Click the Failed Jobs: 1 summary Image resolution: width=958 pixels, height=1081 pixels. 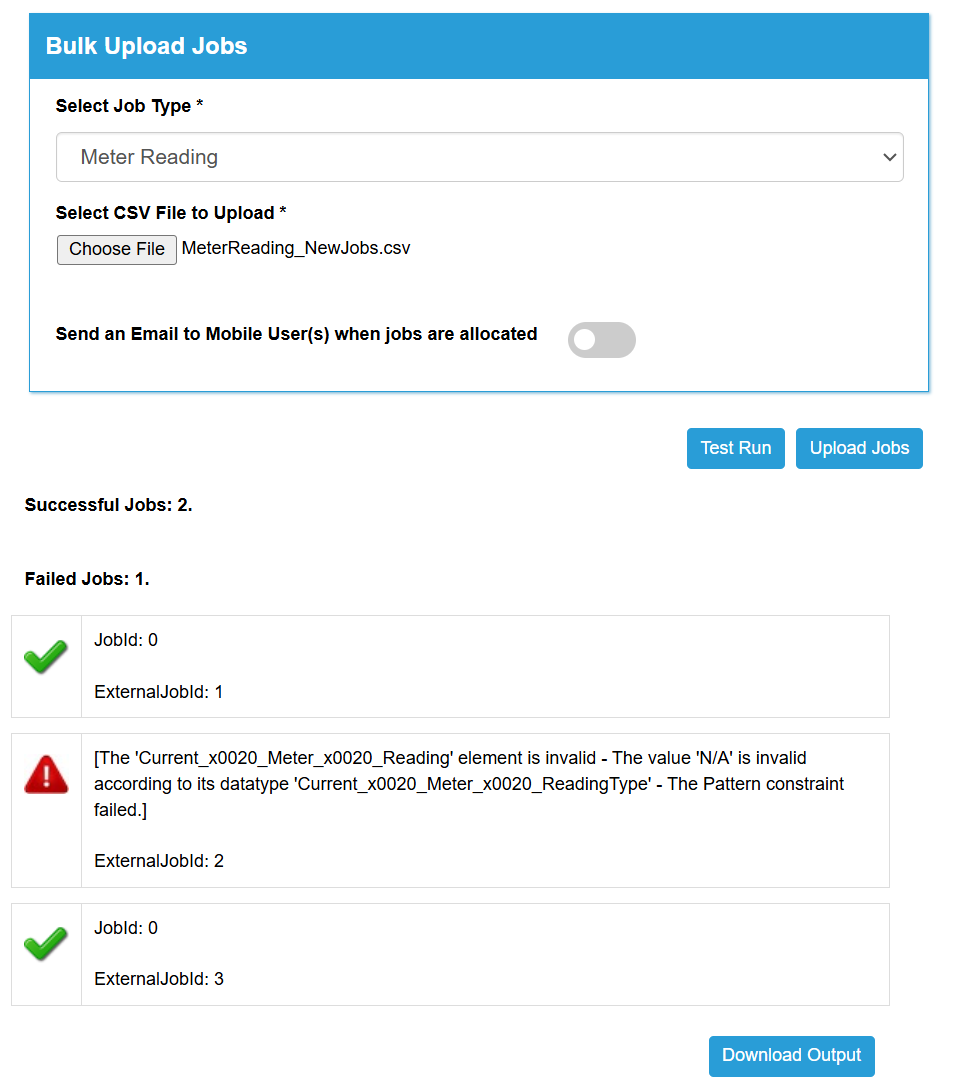(x=87, y=578)
